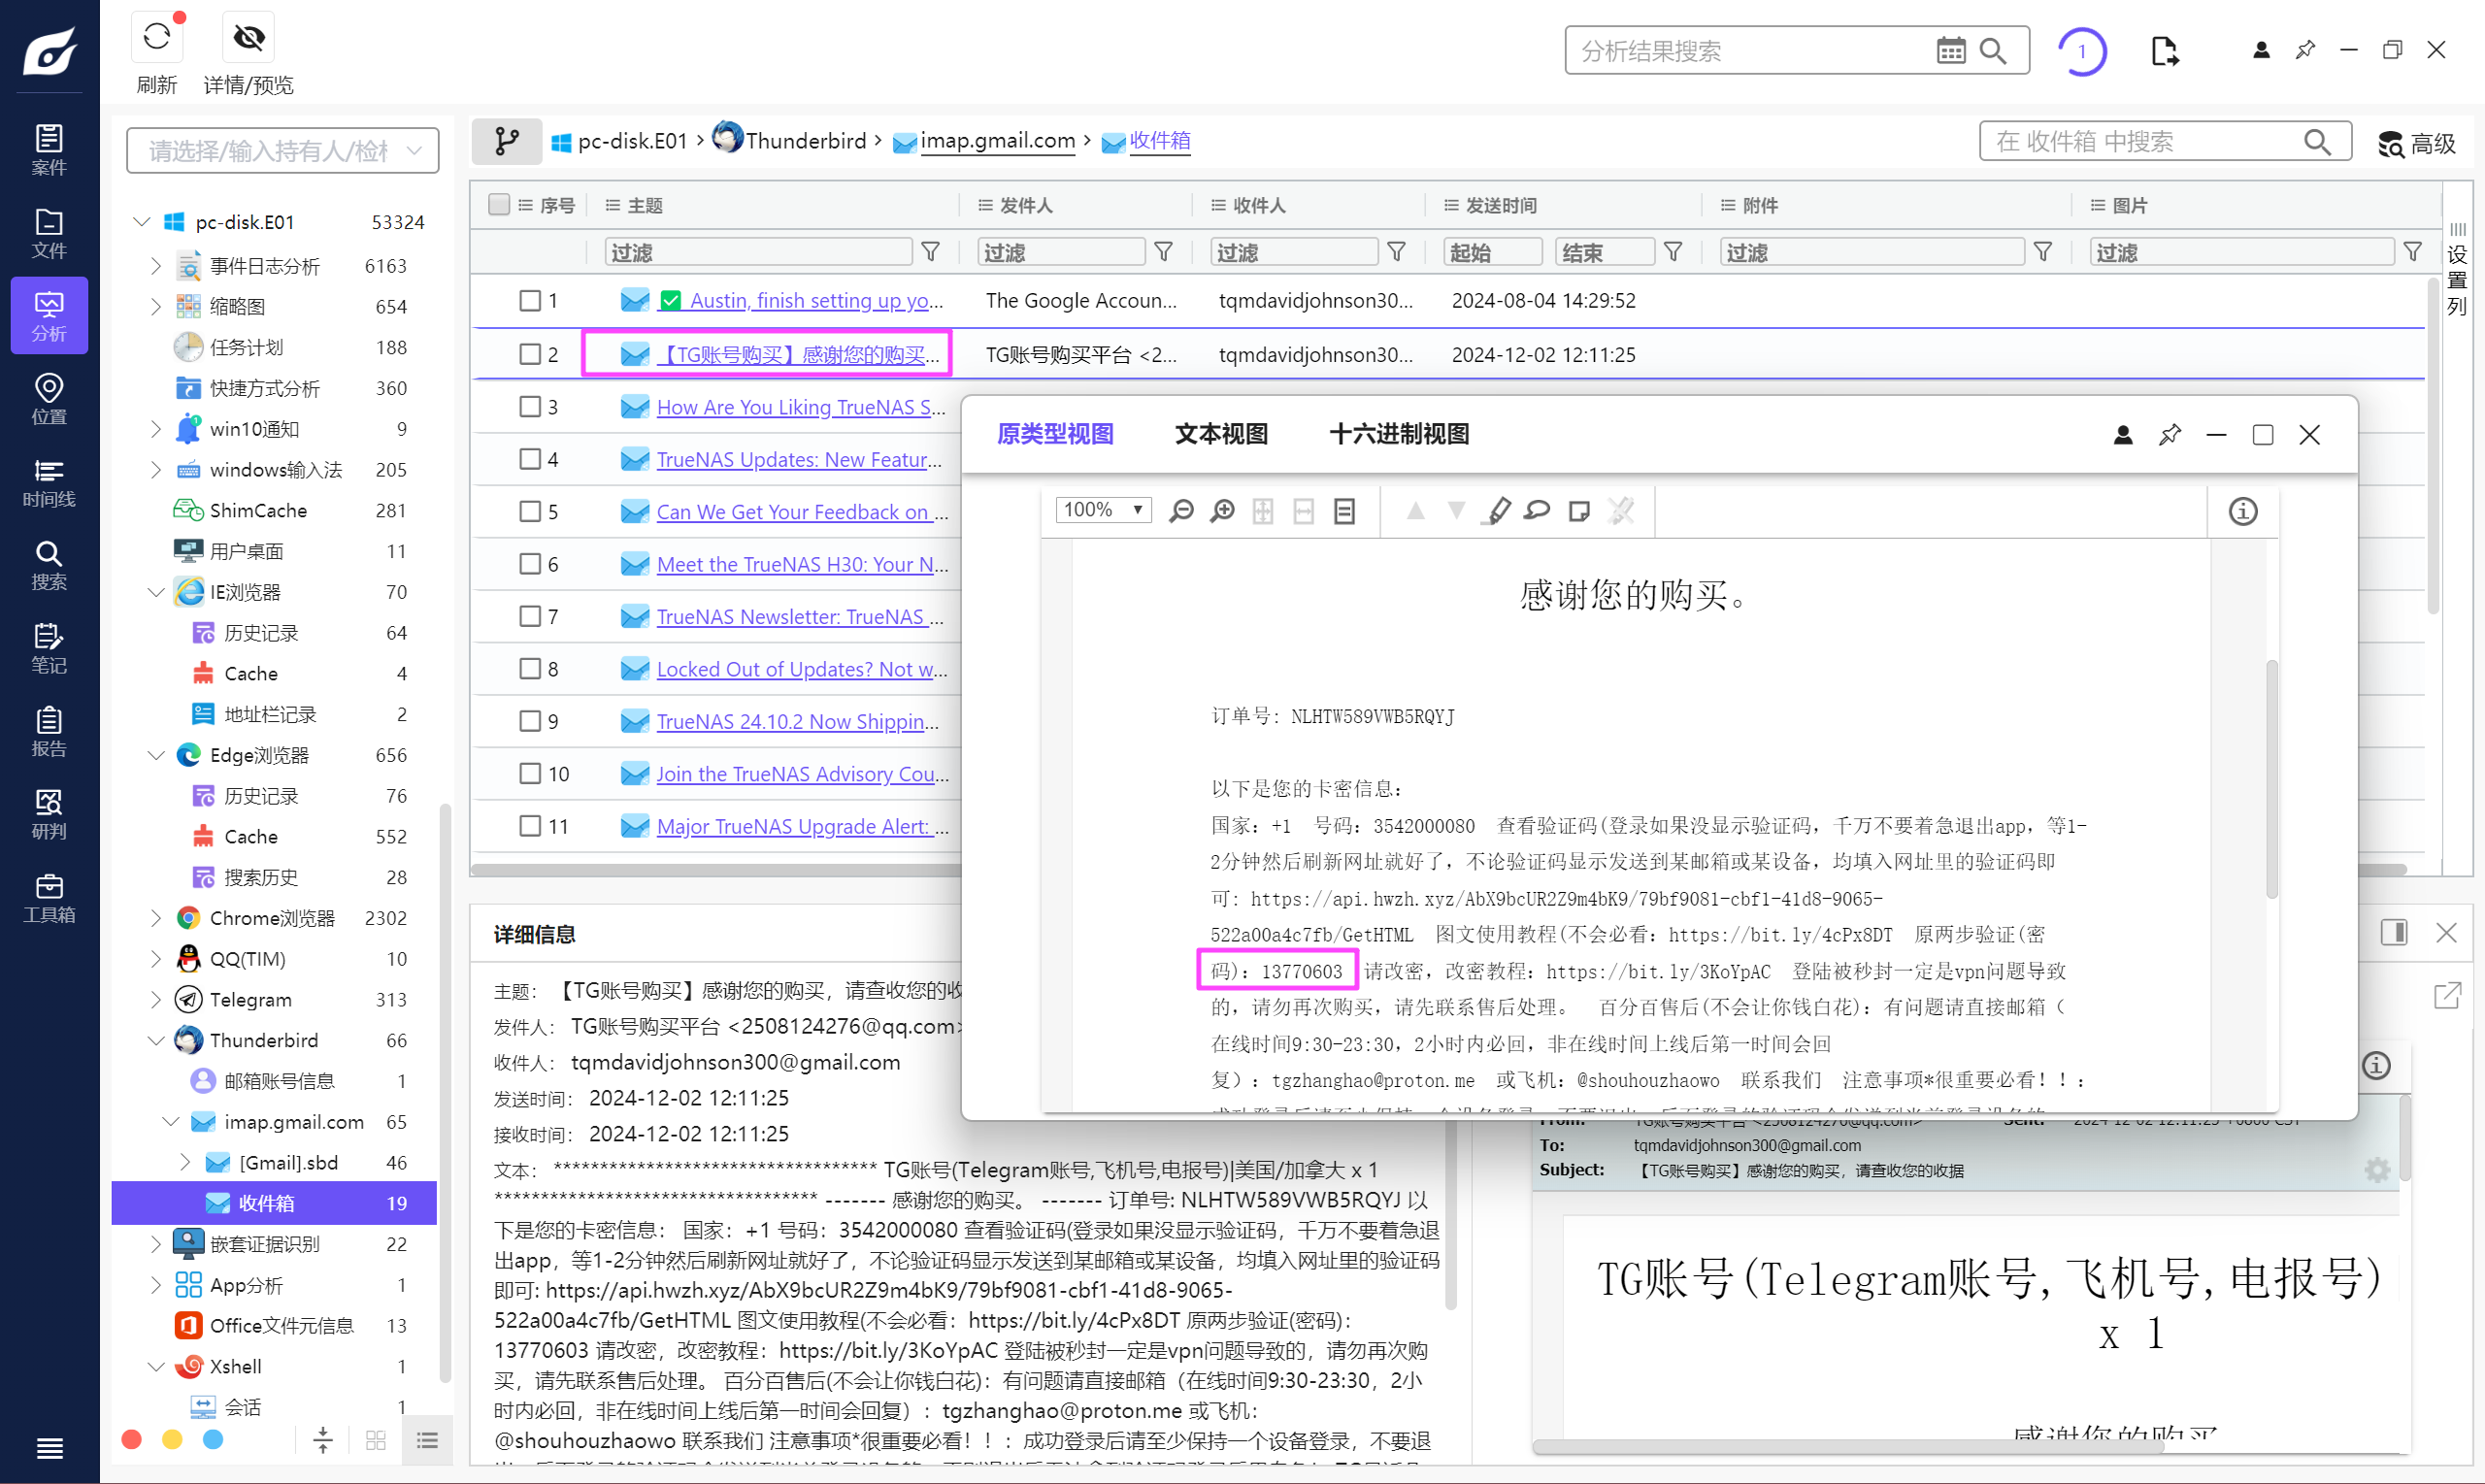Click the filter funnel for the 附件 column
The width and height of the screenshot is (2485, 1484).
pyautogui.click(x=2043, y=252)
